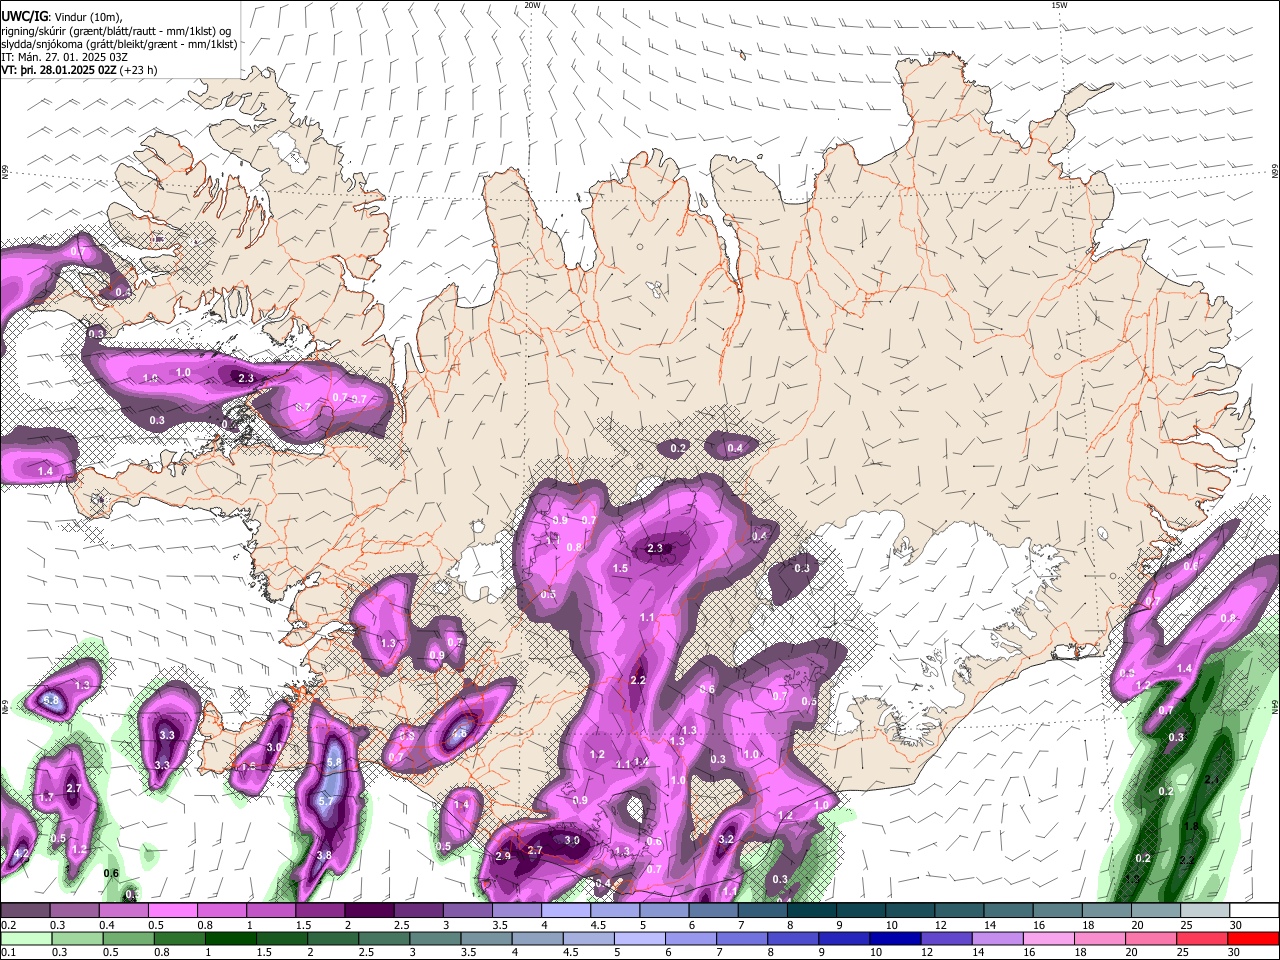
Task: Select rain legend swatch between 25 and 30
Action: click(x=1201, y=938)
